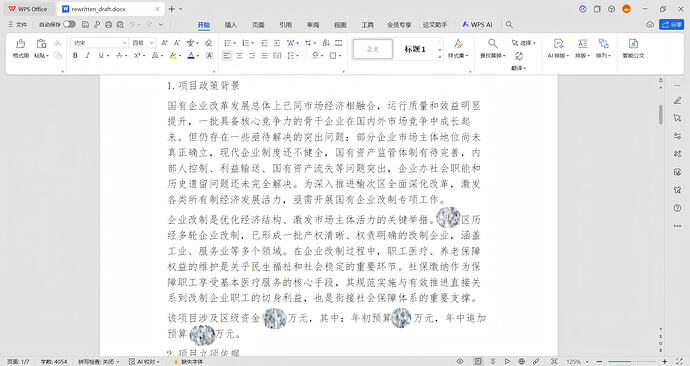Open the 论文助手 thesis assistant tab
690x366 pixels.
[435, 25]
